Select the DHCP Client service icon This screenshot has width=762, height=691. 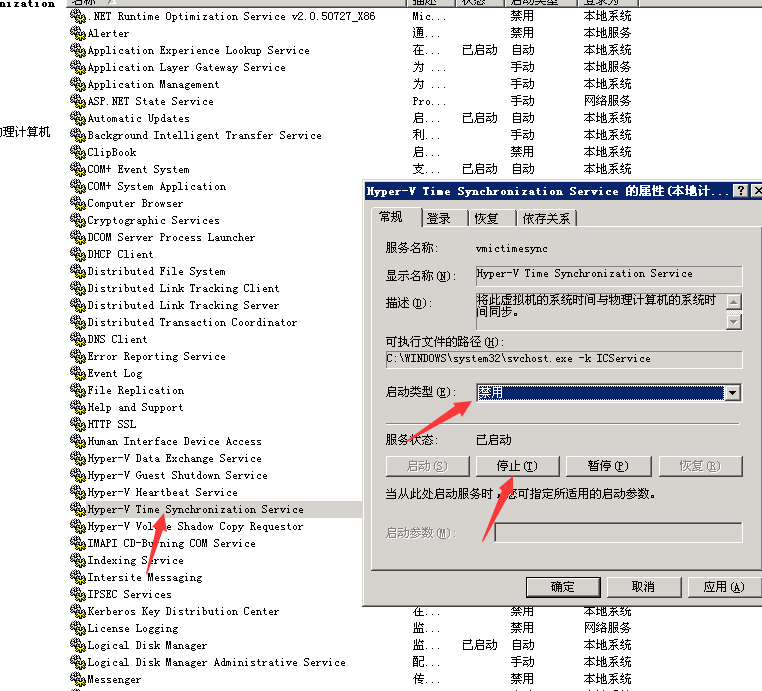78,254
